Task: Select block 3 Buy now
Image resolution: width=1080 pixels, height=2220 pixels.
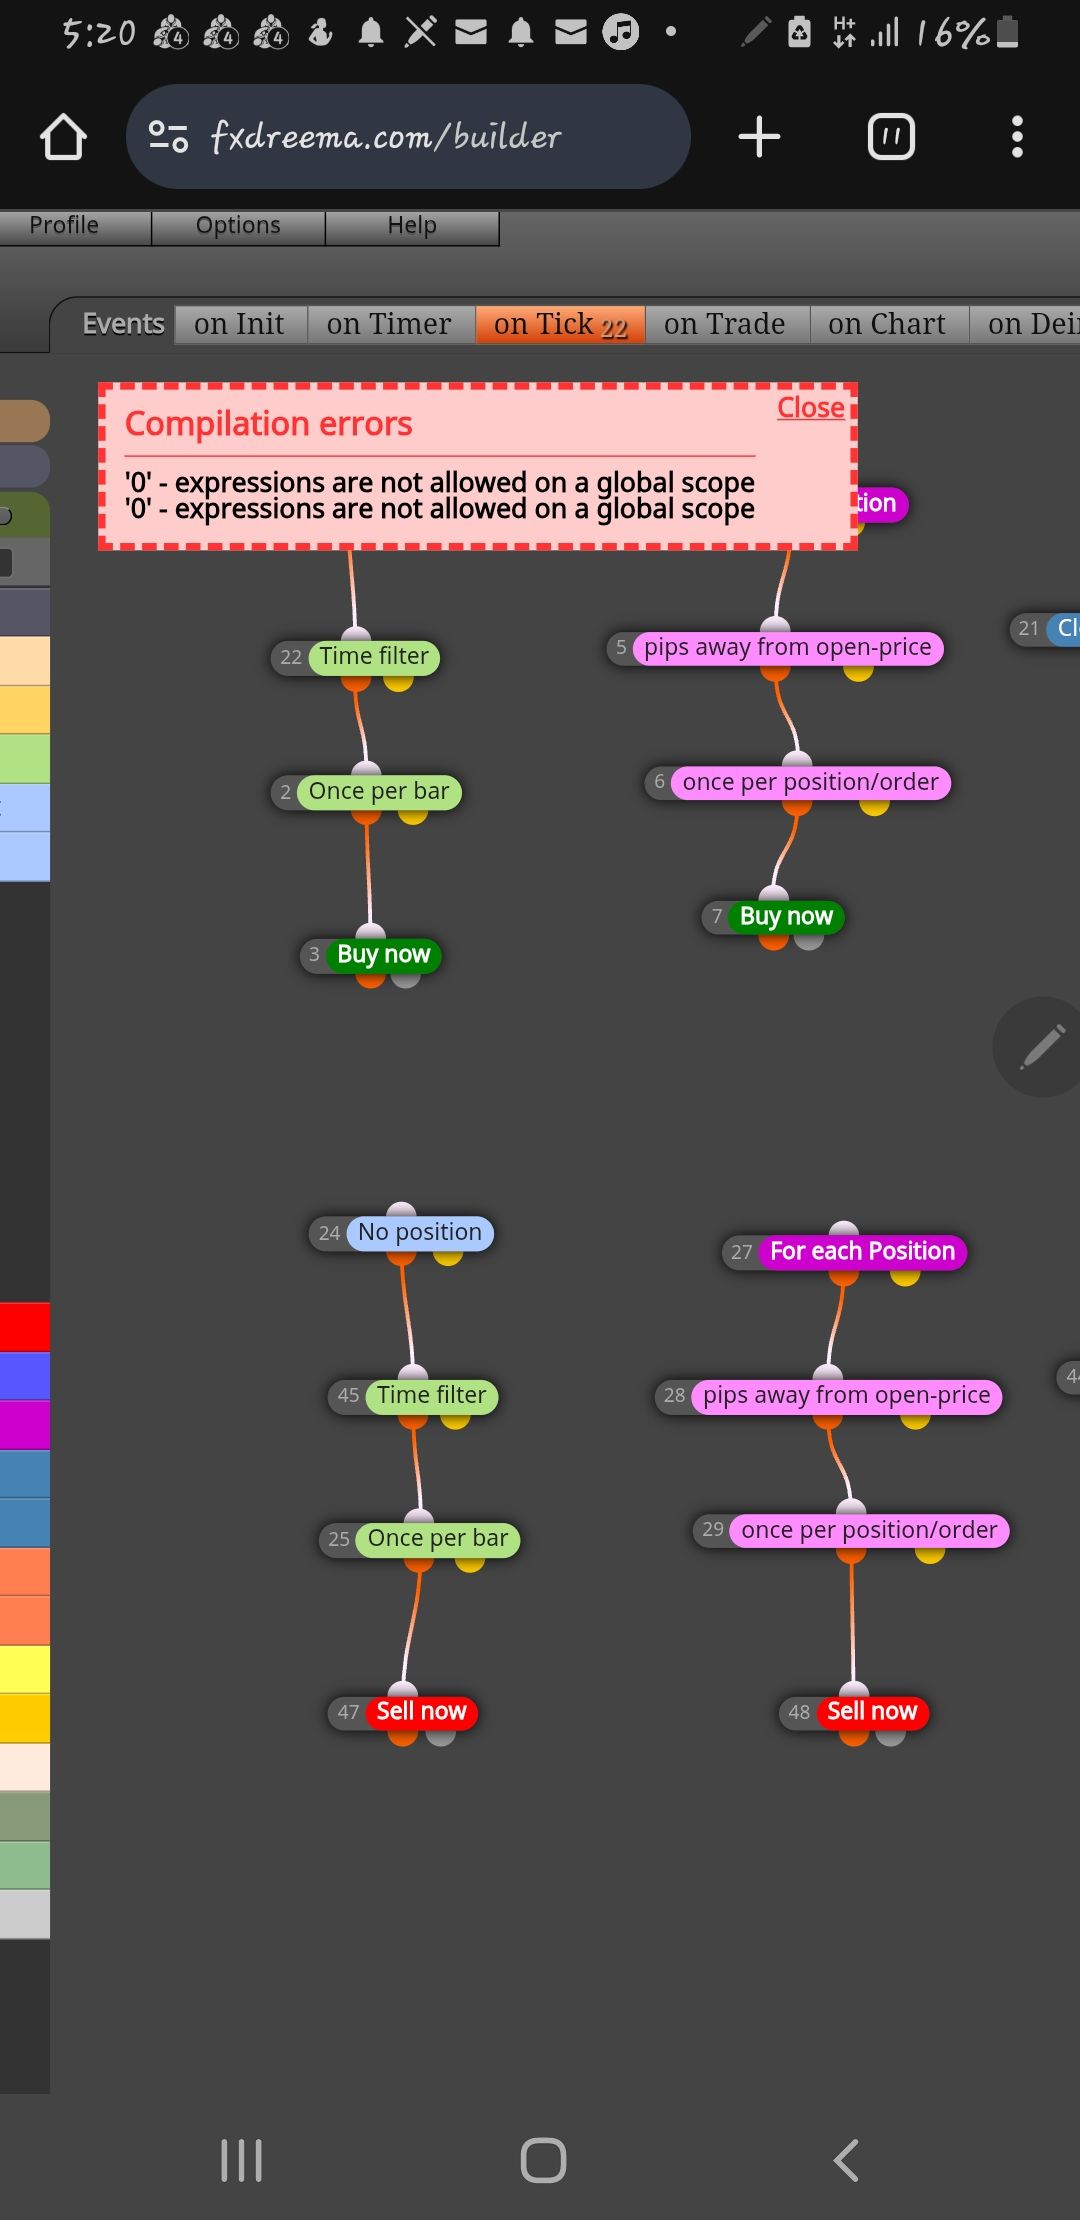Action: point(384,955)
